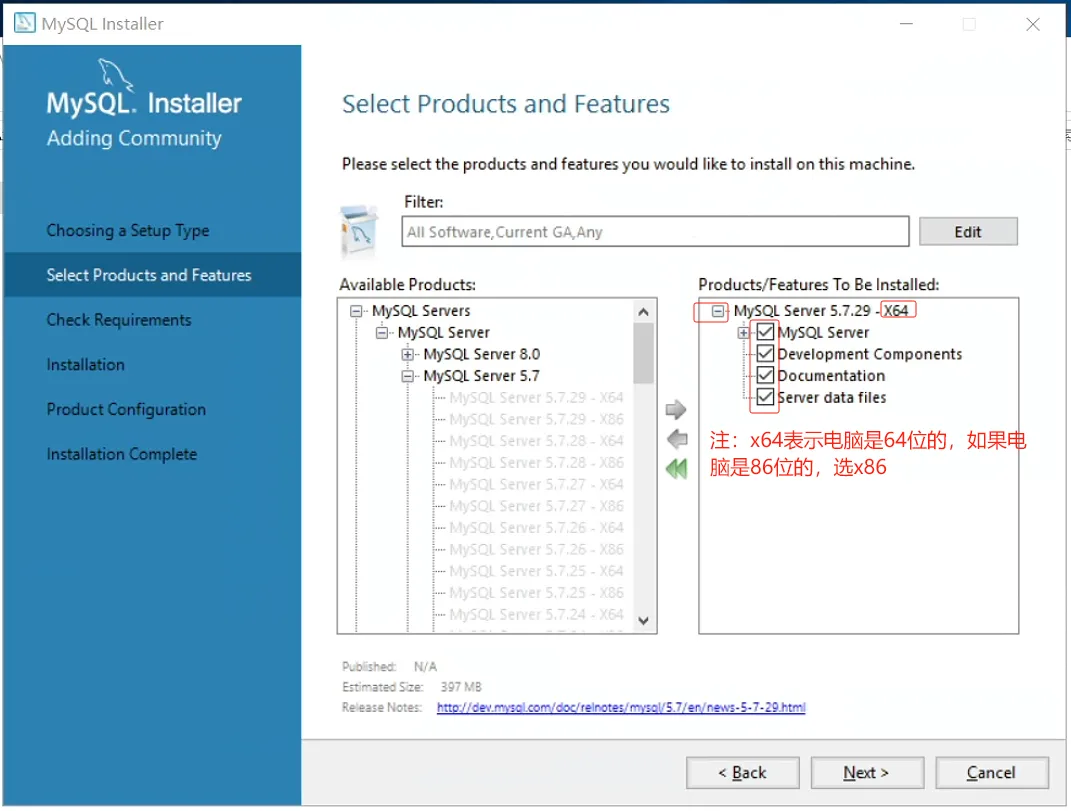Viewport: 1071px width, 811px height.
Task: Click the Back button
Action: [x=742, y=772]
